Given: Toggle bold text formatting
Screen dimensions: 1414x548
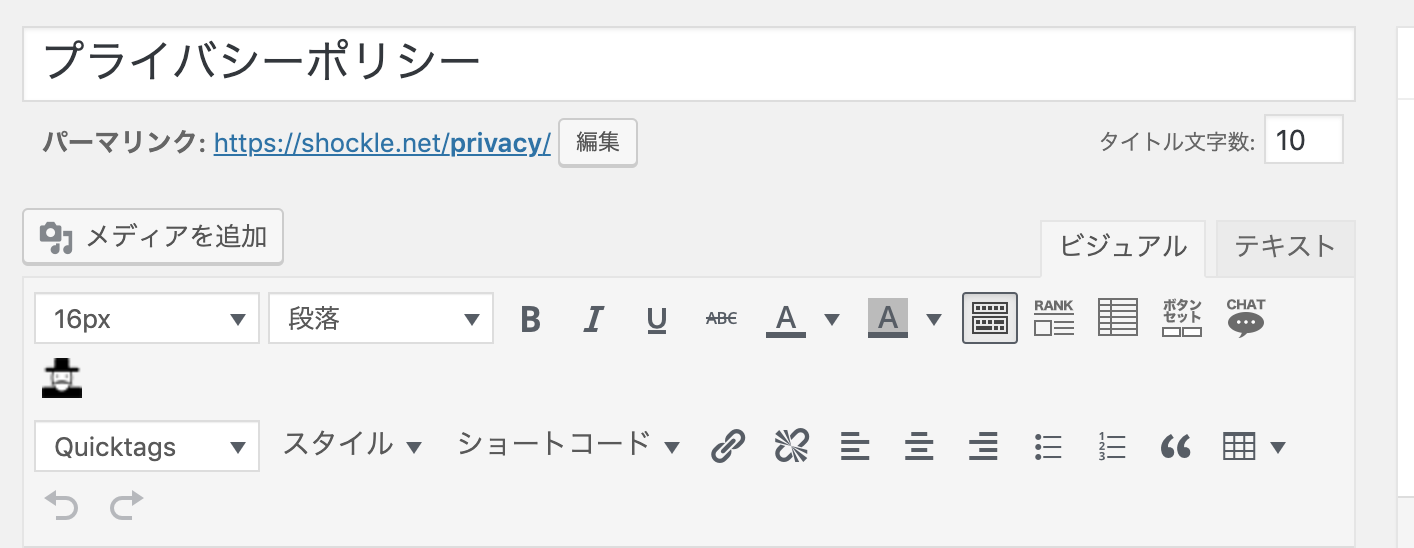Looking at the screenshot, I should (x=531, y=319).
